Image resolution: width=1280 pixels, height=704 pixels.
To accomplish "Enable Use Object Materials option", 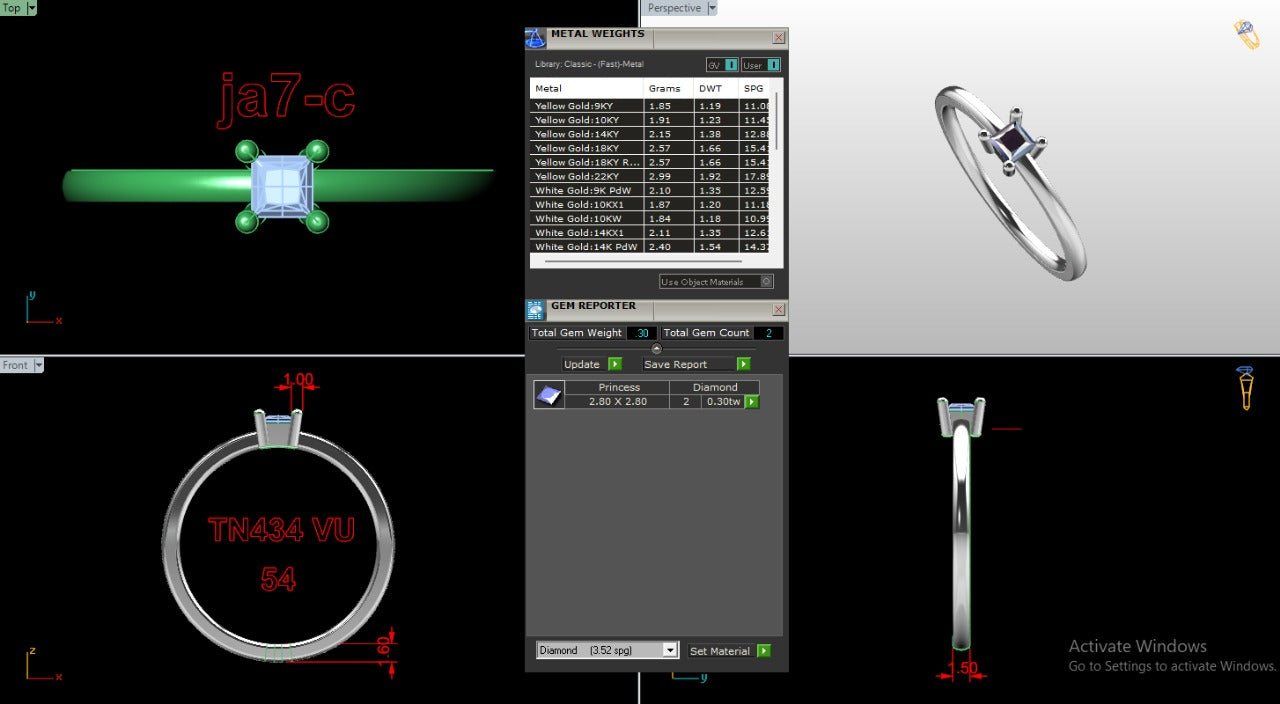I will [x=767, y=282].
